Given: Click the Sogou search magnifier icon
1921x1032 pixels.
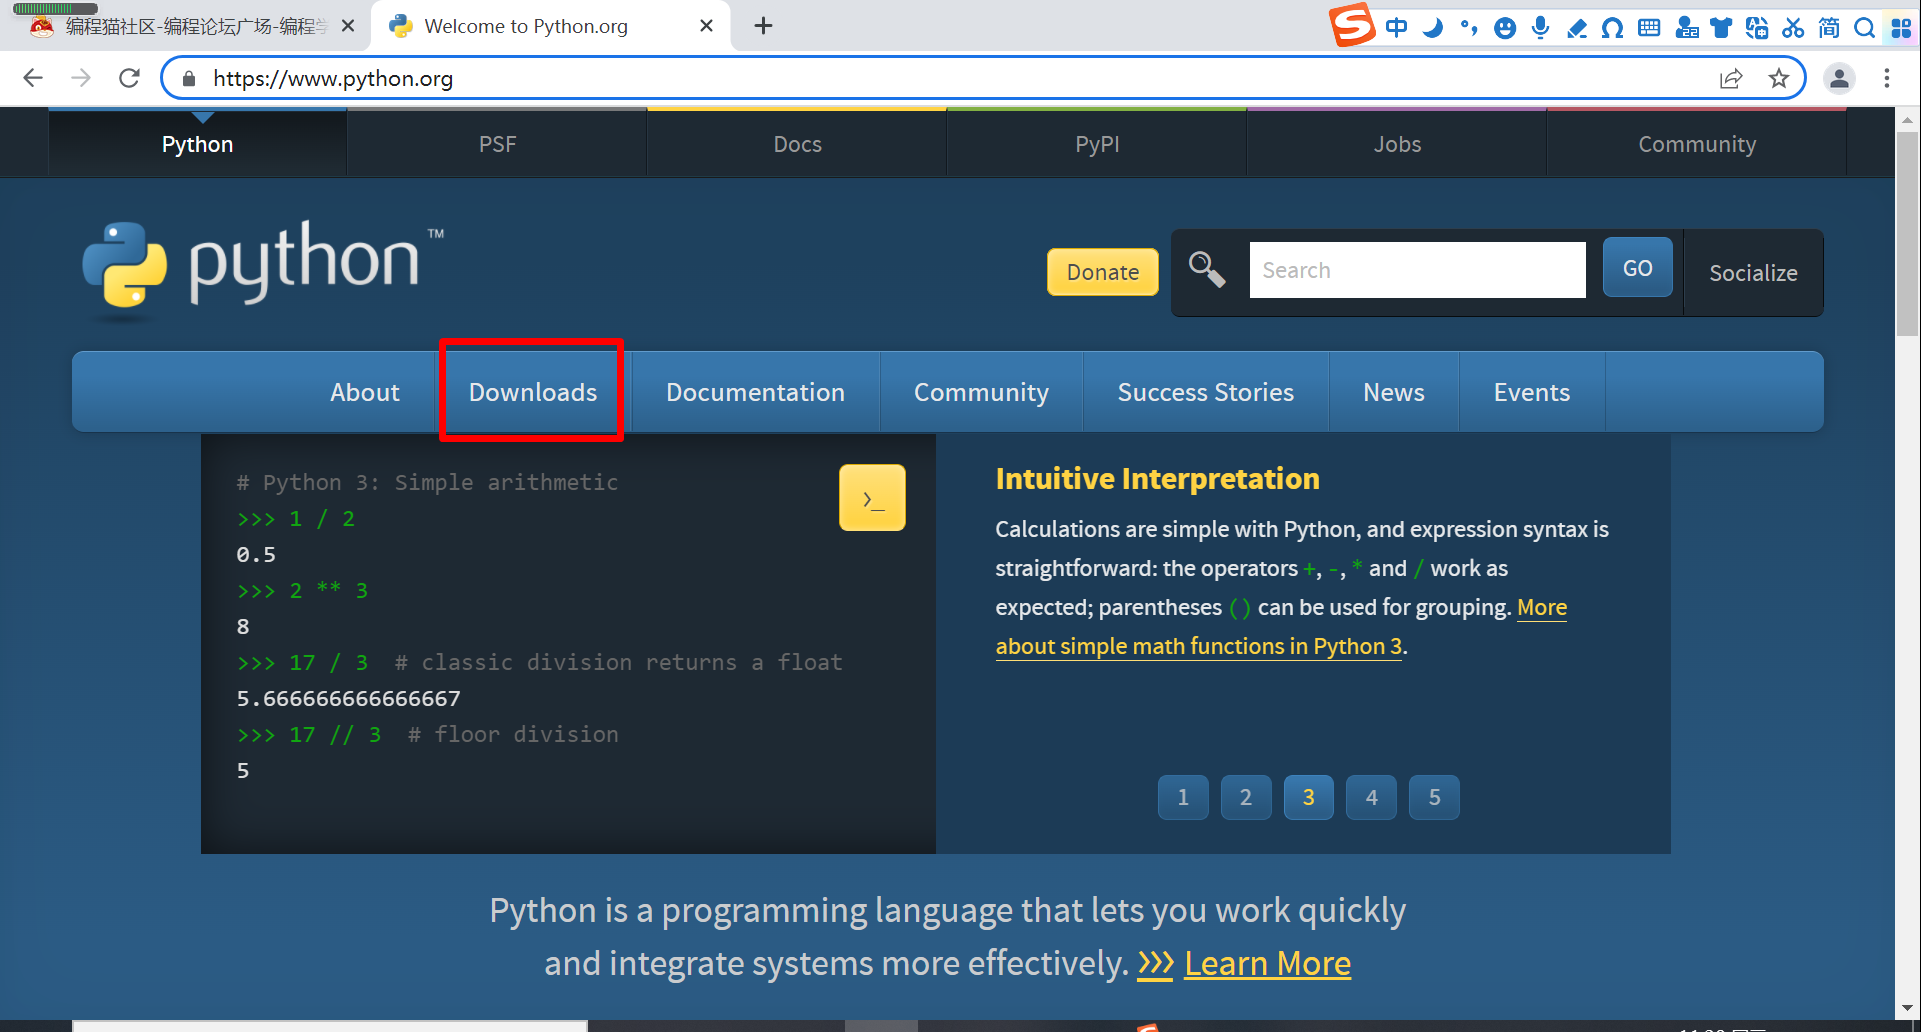Looking at the screenshot, I should 1864,28.
